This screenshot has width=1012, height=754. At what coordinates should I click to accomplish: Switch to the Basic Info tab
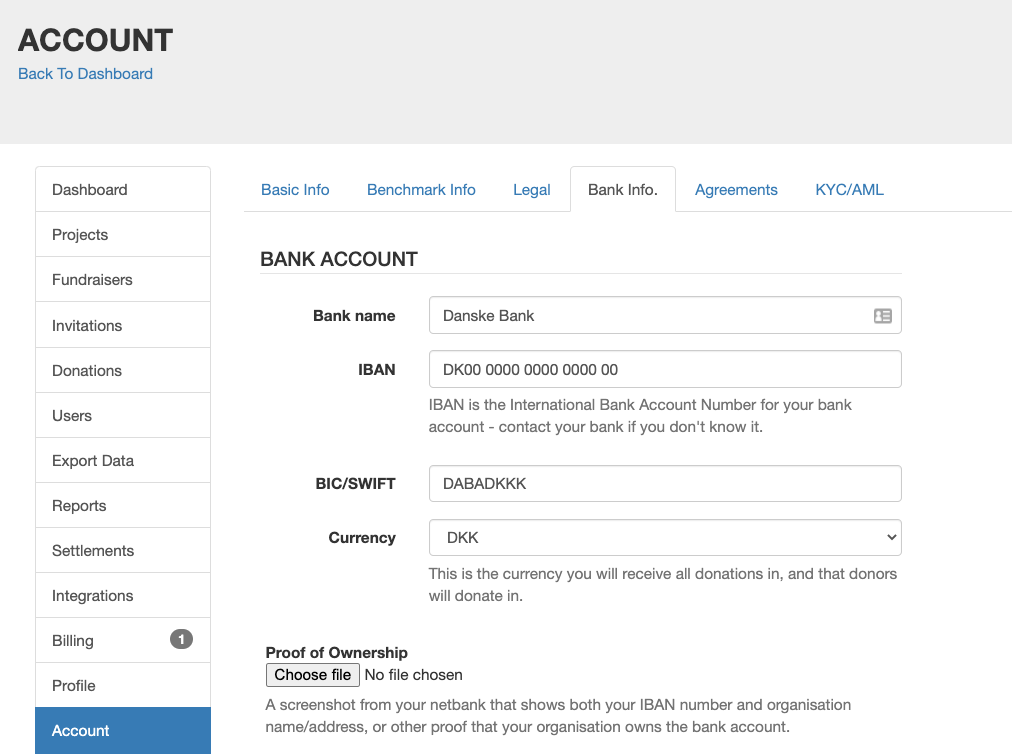pos(295,190)
